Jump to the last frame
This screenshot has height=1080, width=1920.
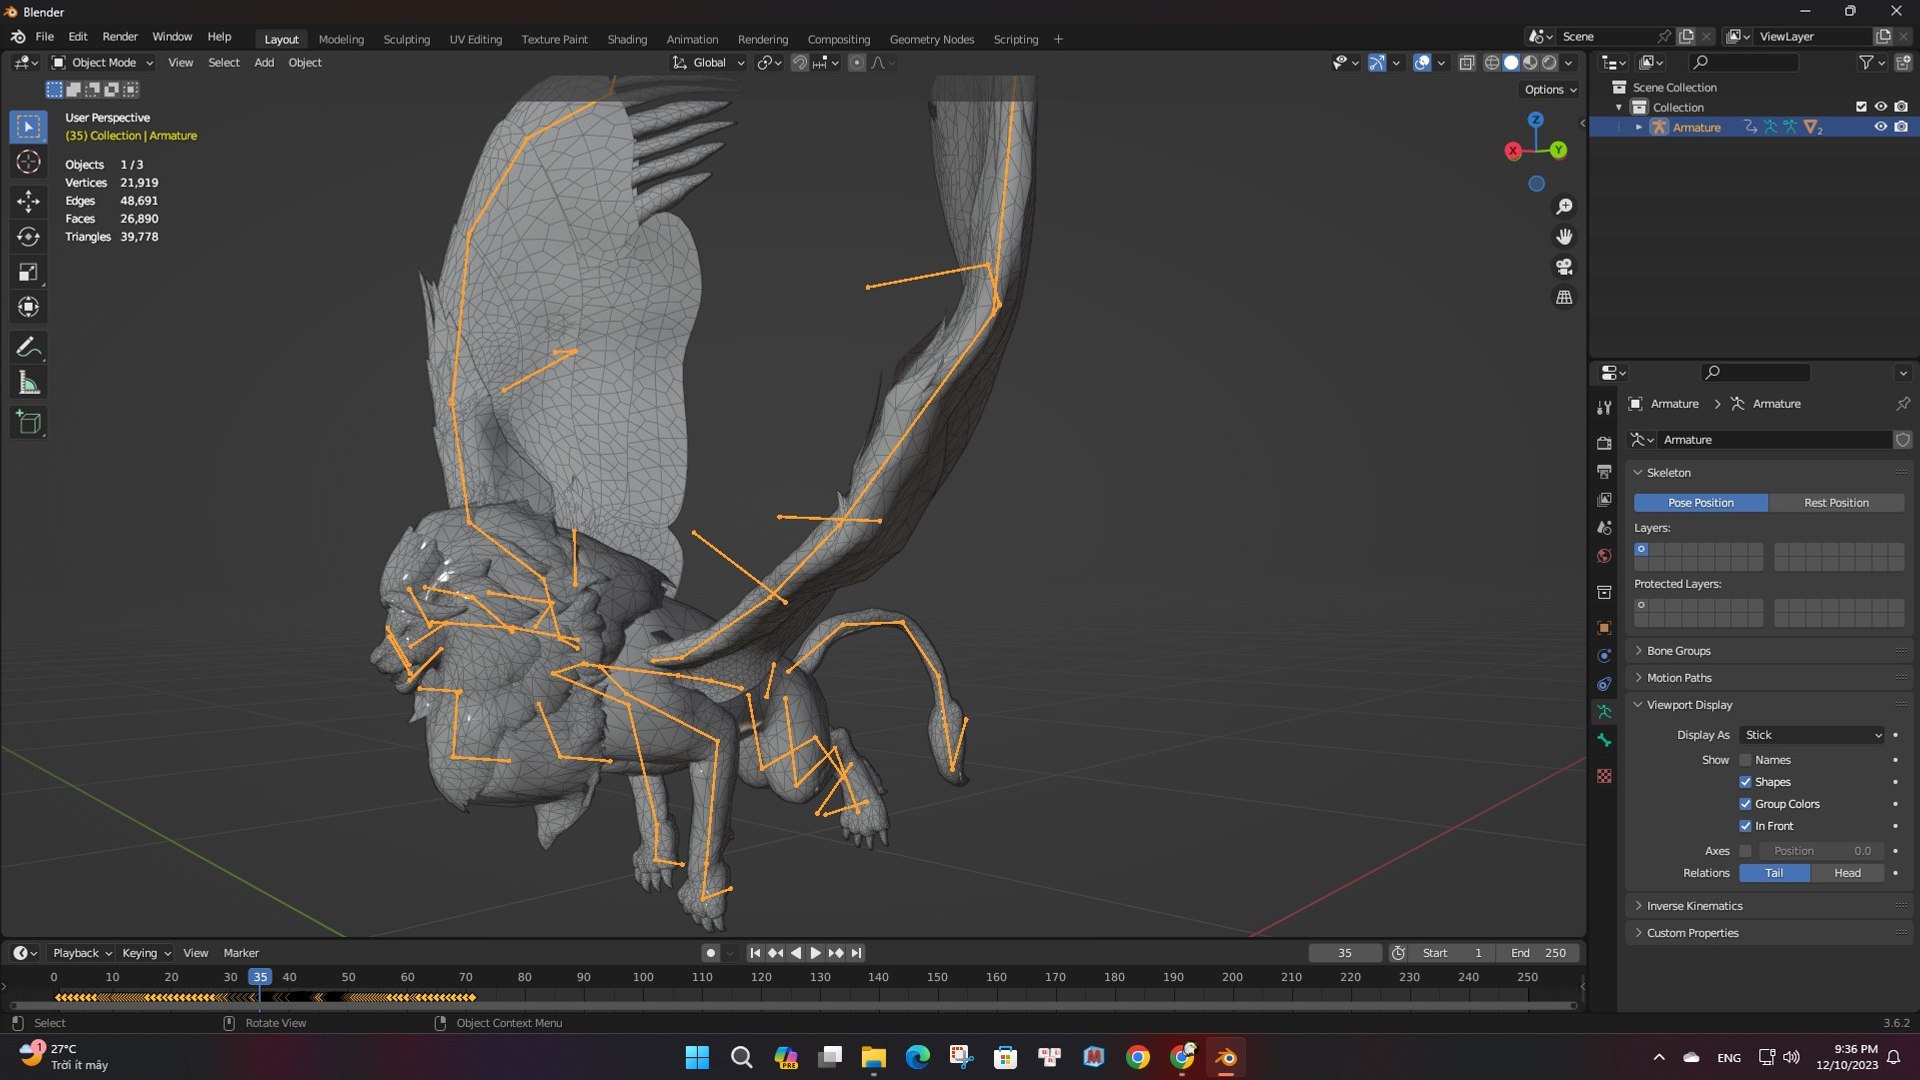[x=856, y=953]
